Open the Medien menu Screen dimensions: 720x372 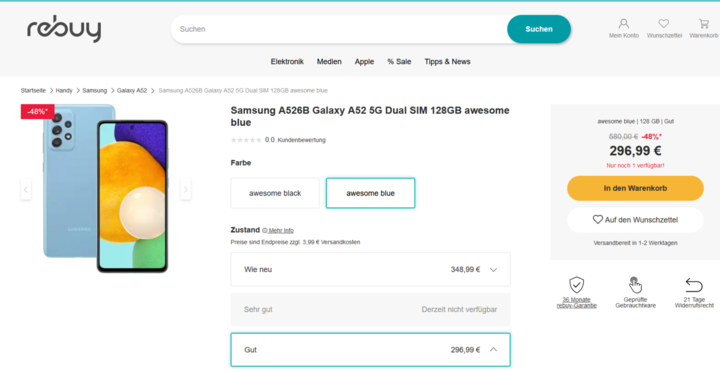point(329,62)
